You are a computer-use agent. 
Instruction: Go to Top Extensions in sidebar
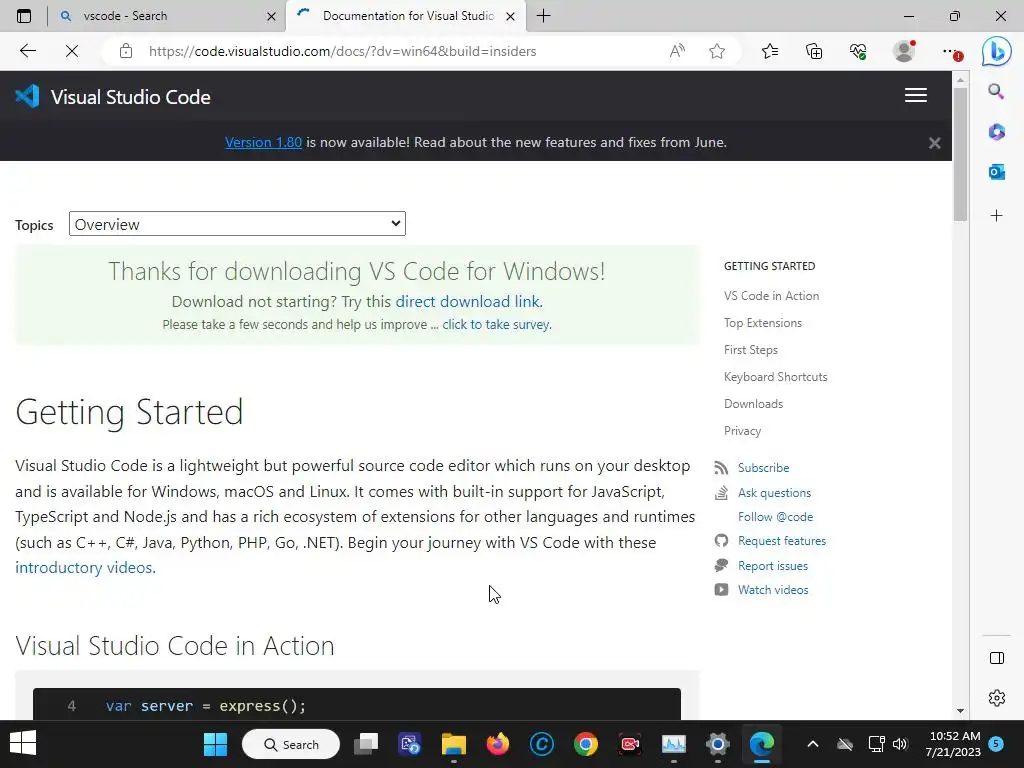pyautogui.click(x=762, y=323)
